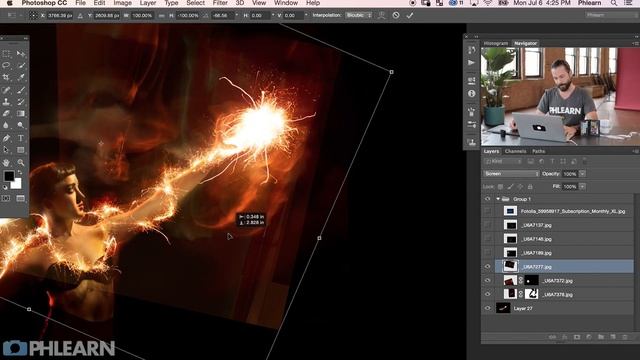Select the Clone Stamp tool
Viewport: 640px width, 360px height.
[x=6, y=102]
